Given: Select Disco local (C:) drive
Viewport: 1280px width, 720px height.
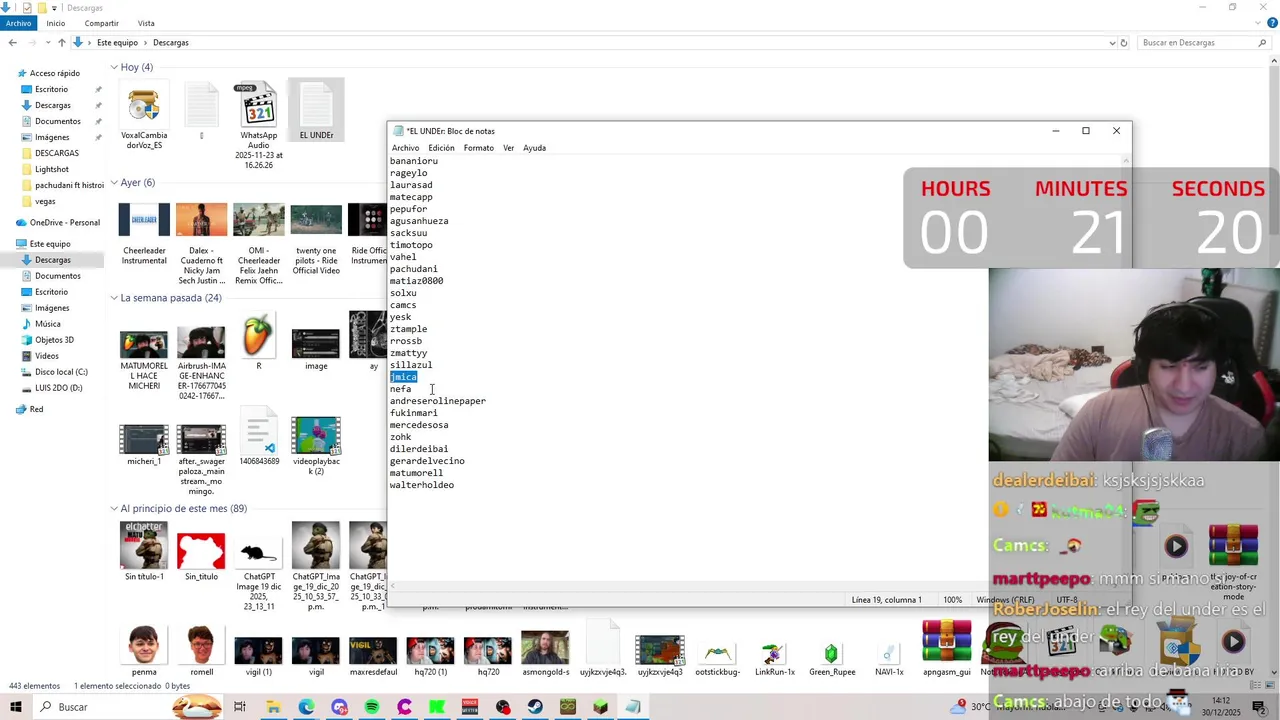Looking at the screenshot, I should [x=60, y=372].
